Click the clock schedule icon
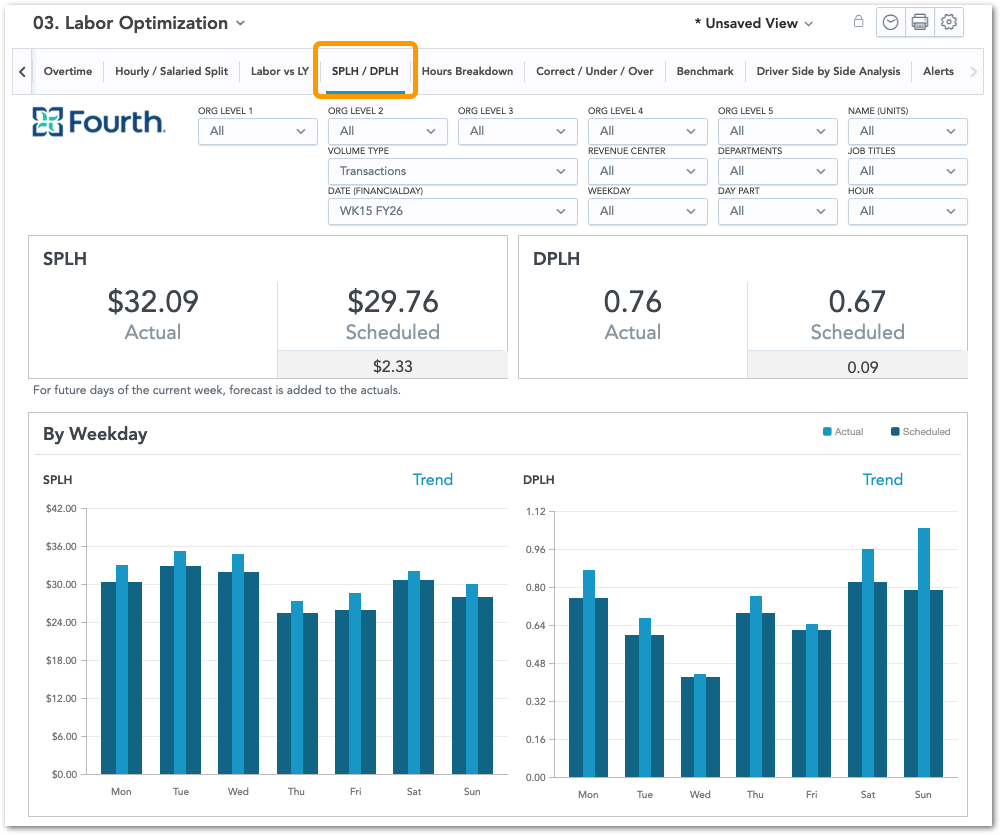 tap(890, 23)
